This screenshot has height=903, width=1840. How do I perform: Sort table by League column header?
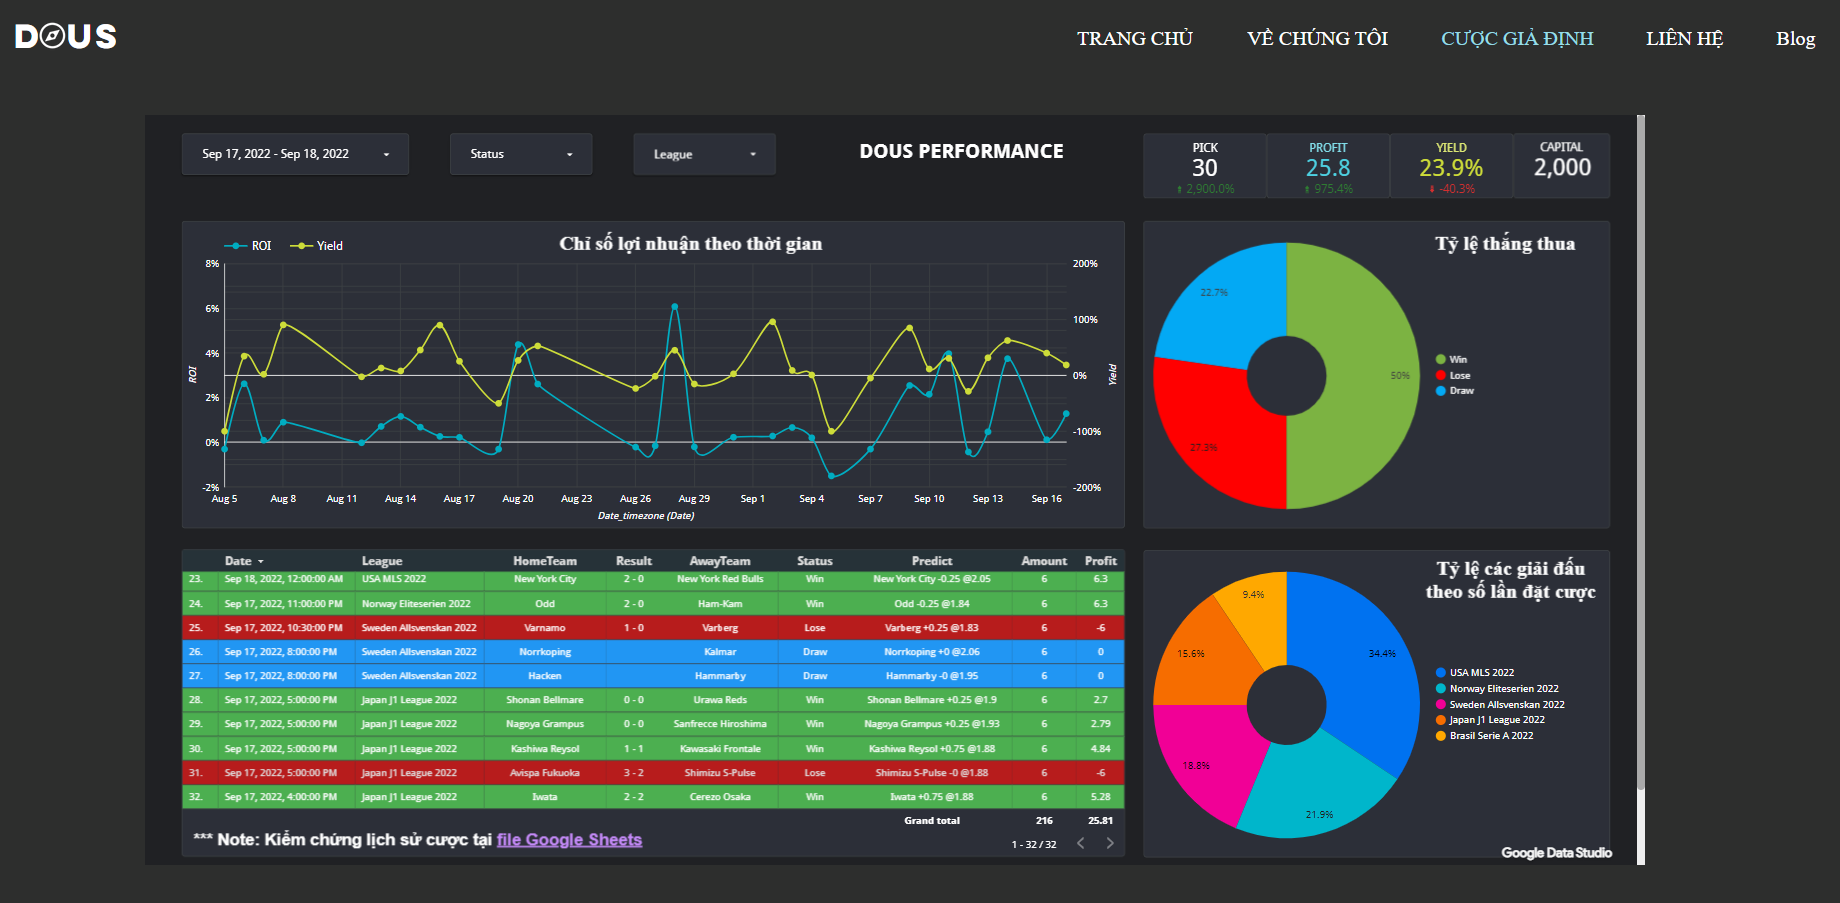[382, 561]
